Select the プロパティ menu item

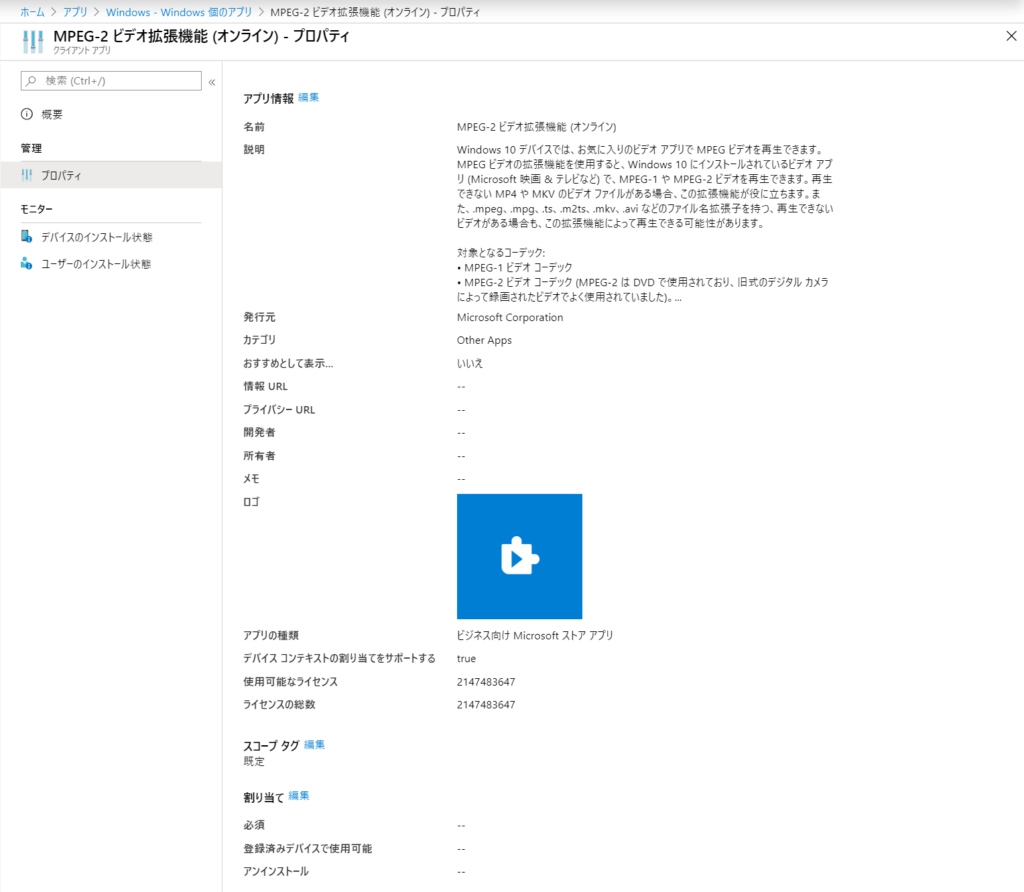click(x=111, y=175)
